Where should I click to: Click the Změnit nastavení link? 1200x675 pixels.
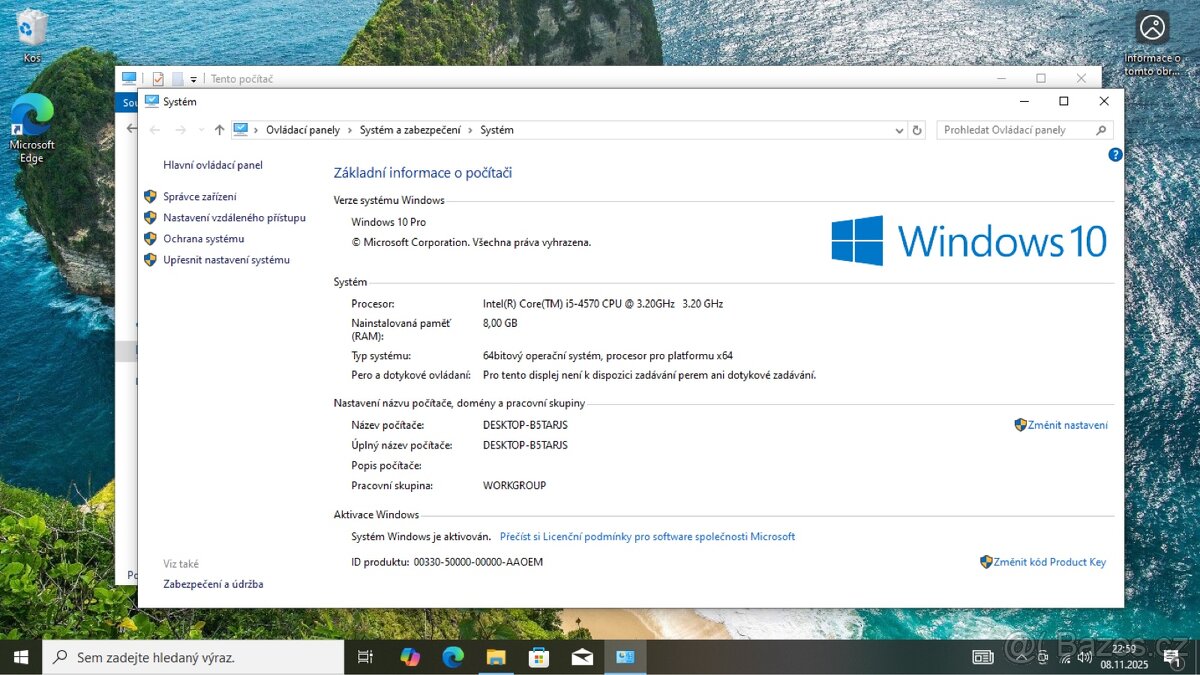(x=1068, y=424)
